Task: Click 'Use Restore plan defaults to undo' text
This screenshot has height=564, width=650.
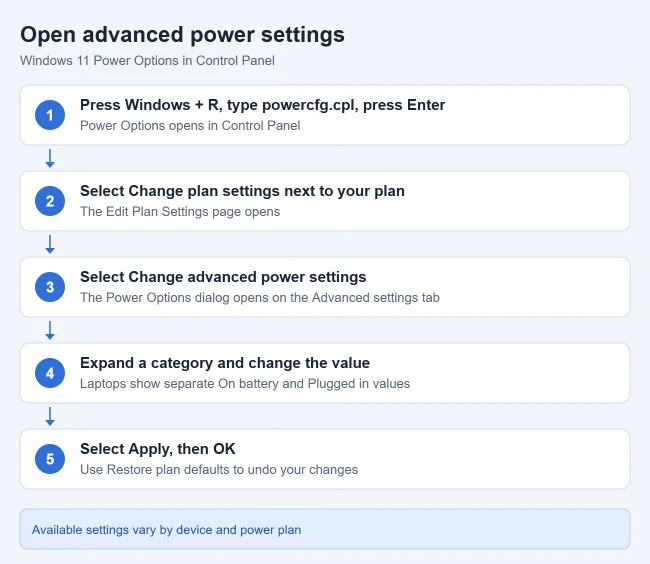Action: 219,470
